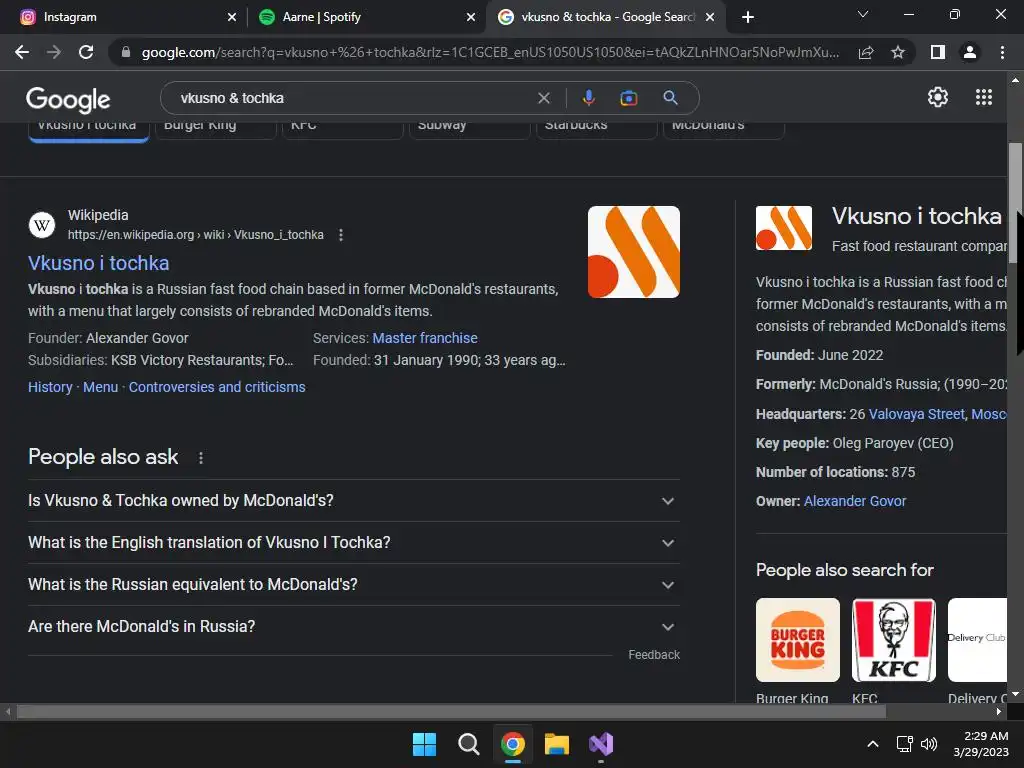Open the Google apps grid
This screenshot has width=1024, height=768.
984,97
